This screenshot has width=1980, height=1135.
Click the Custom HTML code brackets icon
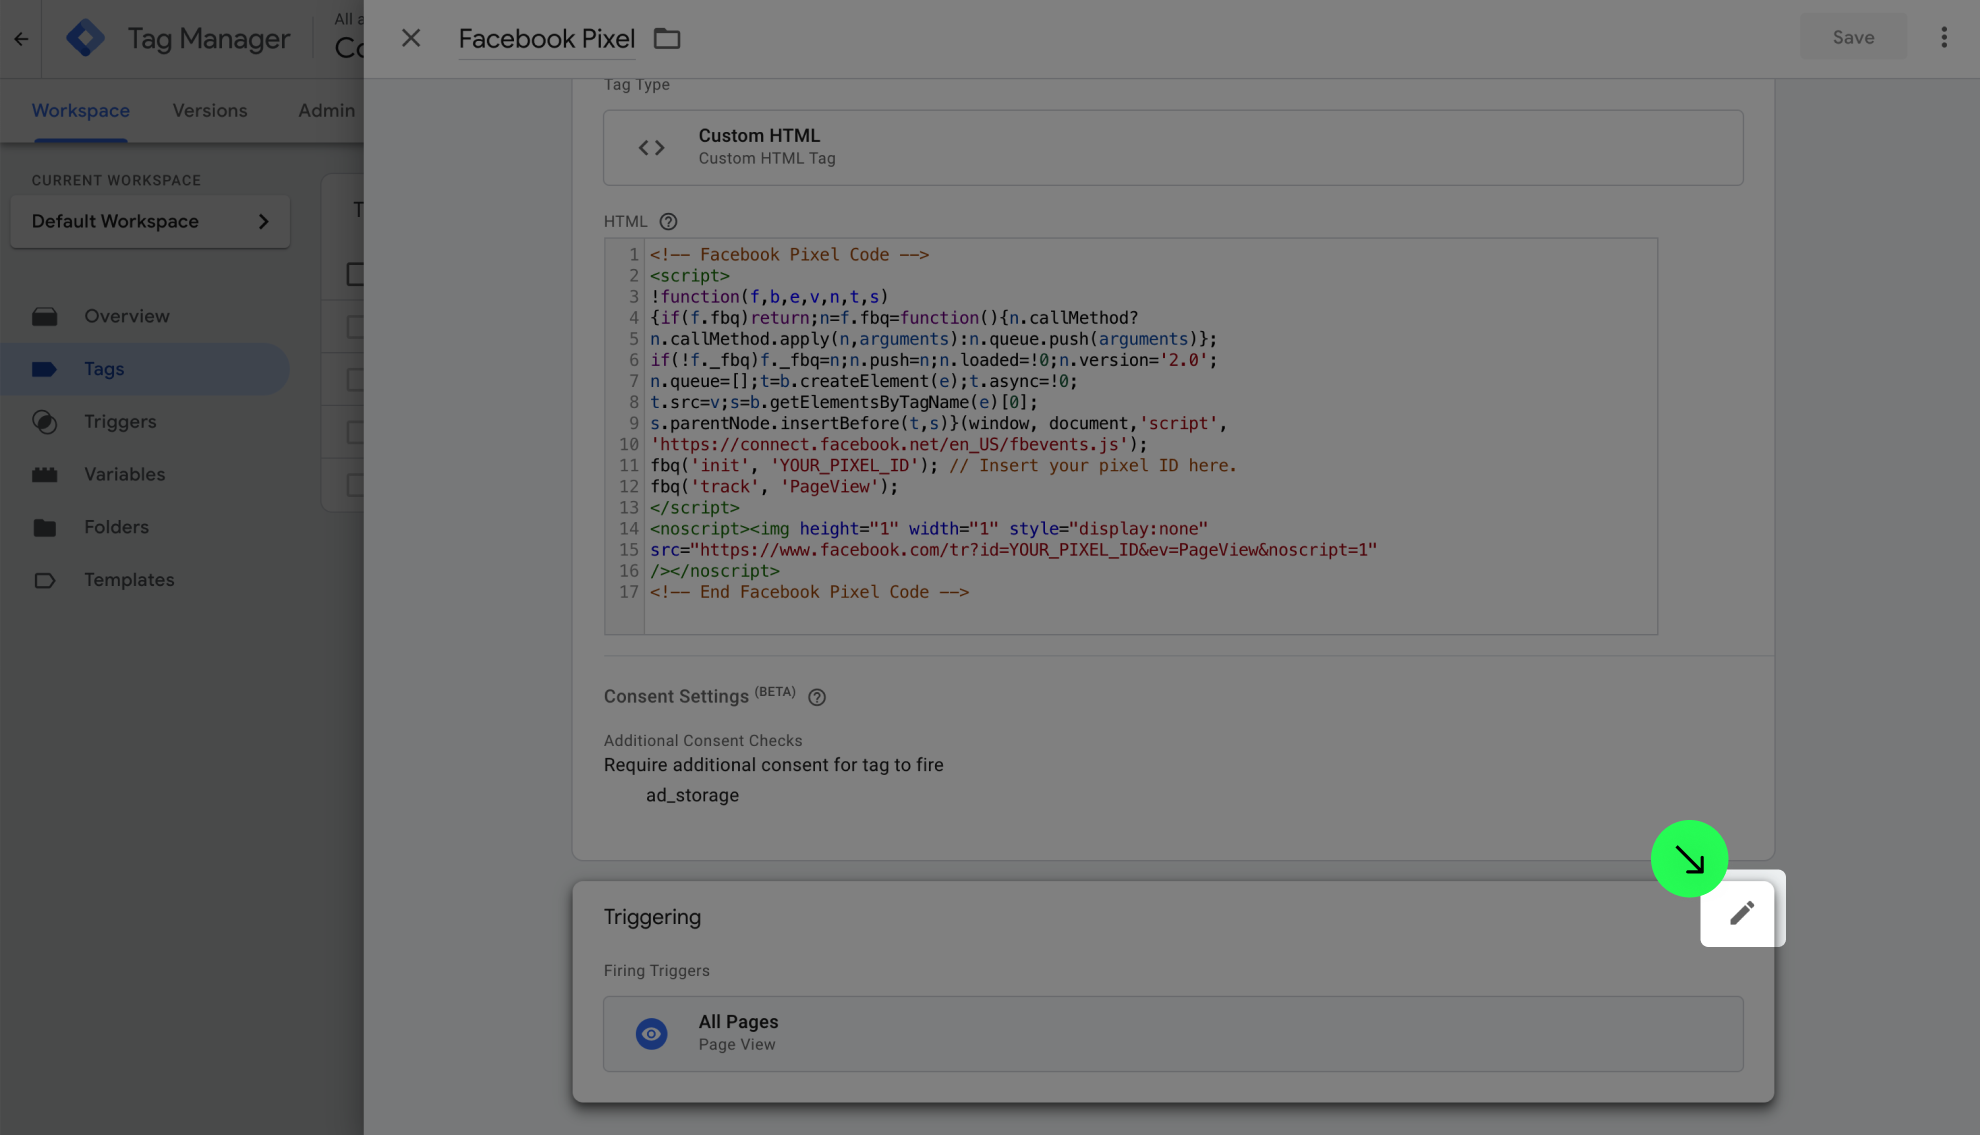651,148
